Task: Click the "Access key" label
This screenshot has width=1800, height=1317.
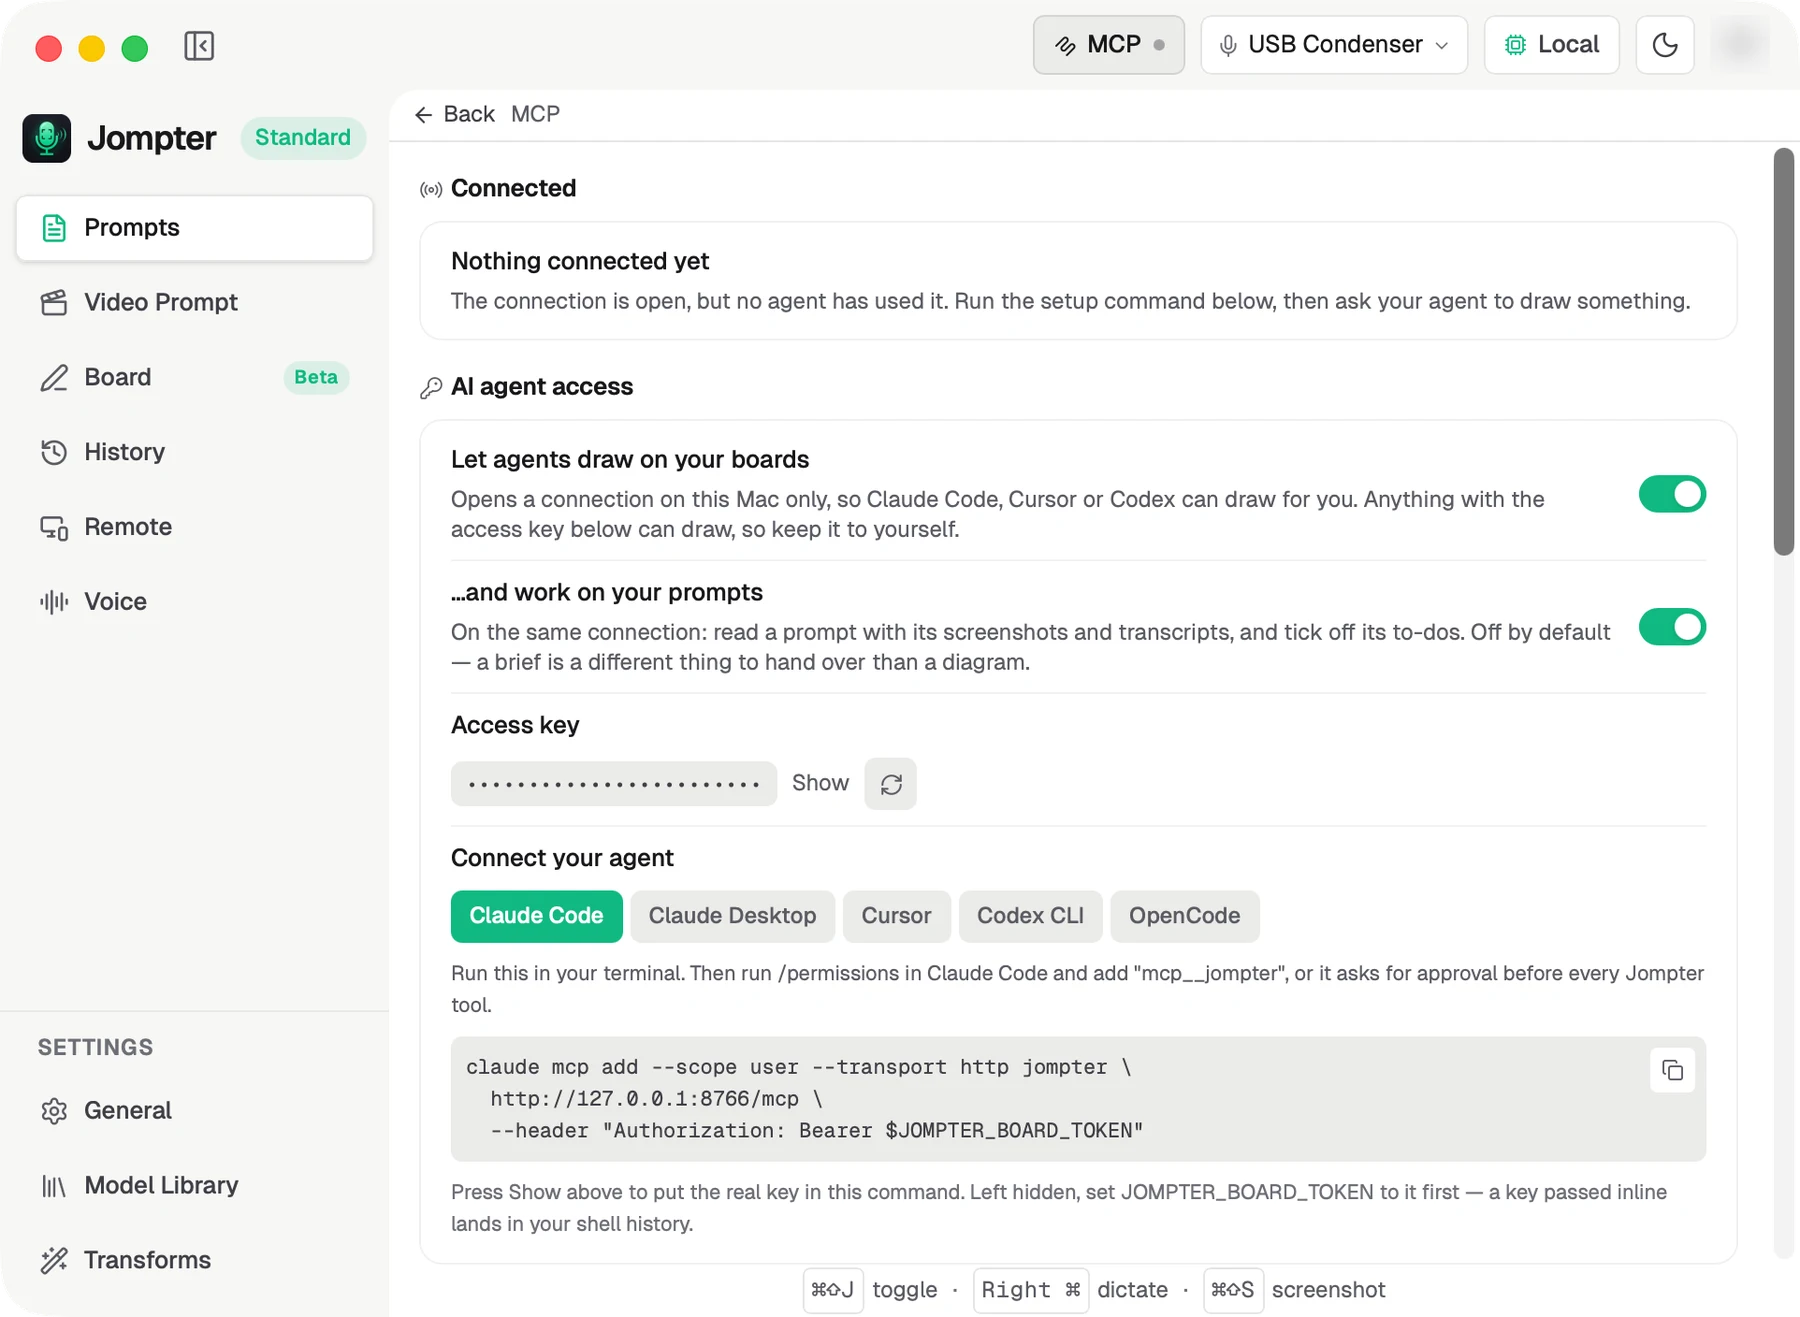Action: [x=515, y=726]
